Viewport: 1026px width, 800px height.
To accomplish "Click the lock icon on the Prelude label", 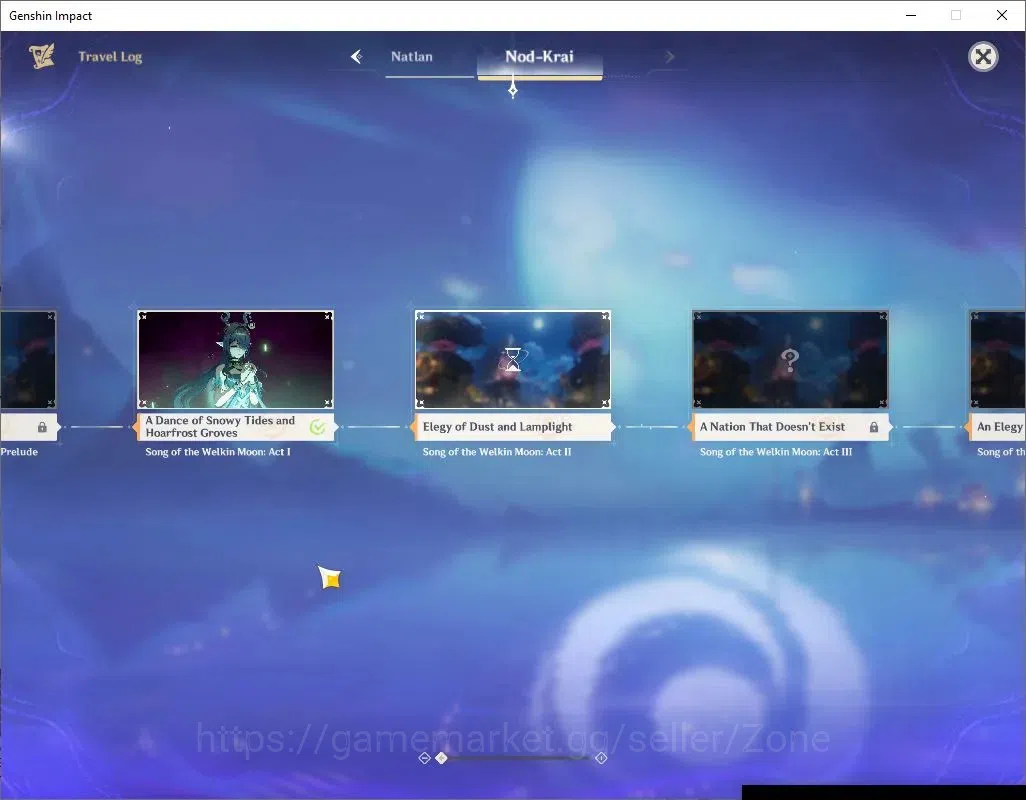I will [42, 427].
